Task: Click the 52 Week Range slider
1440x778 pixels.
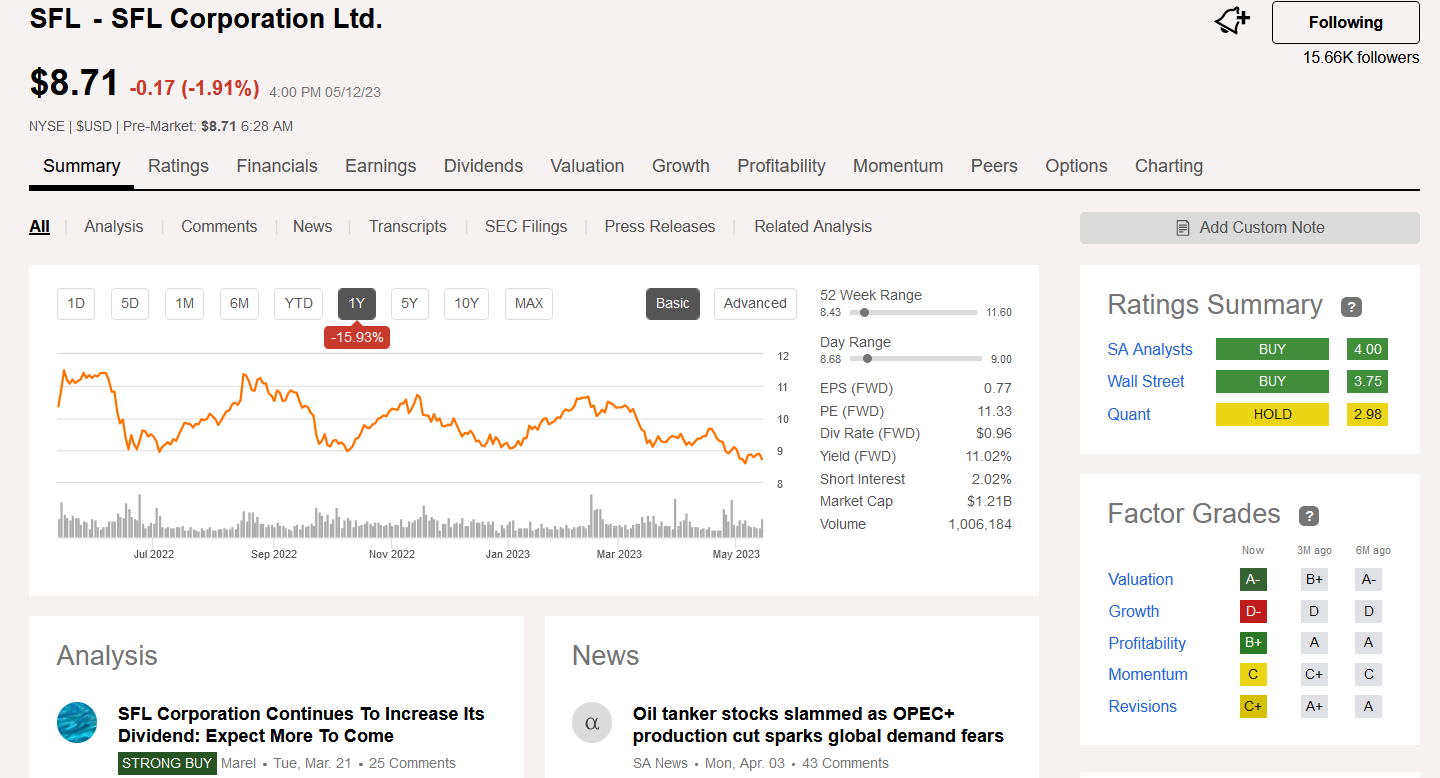Action: [913, 312]
